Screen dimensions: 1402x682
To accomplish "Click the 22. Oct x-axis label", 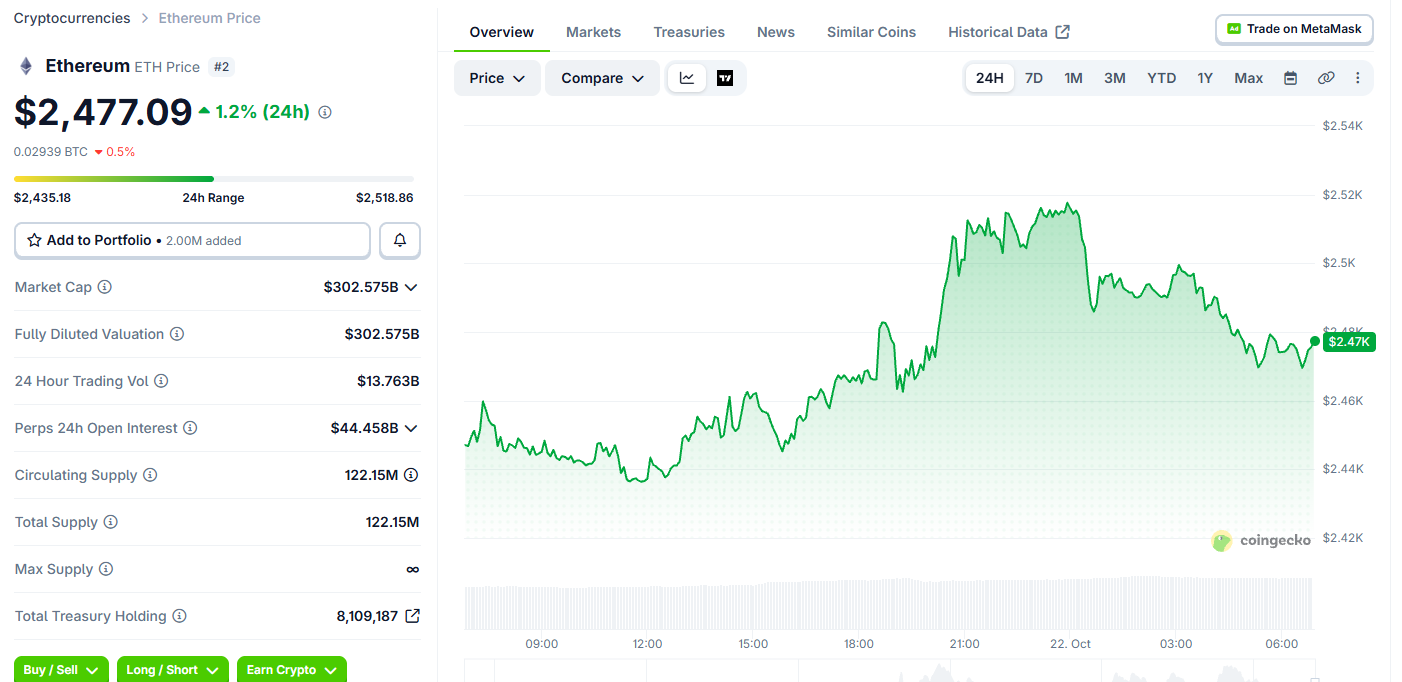I will coord(1070,644).
